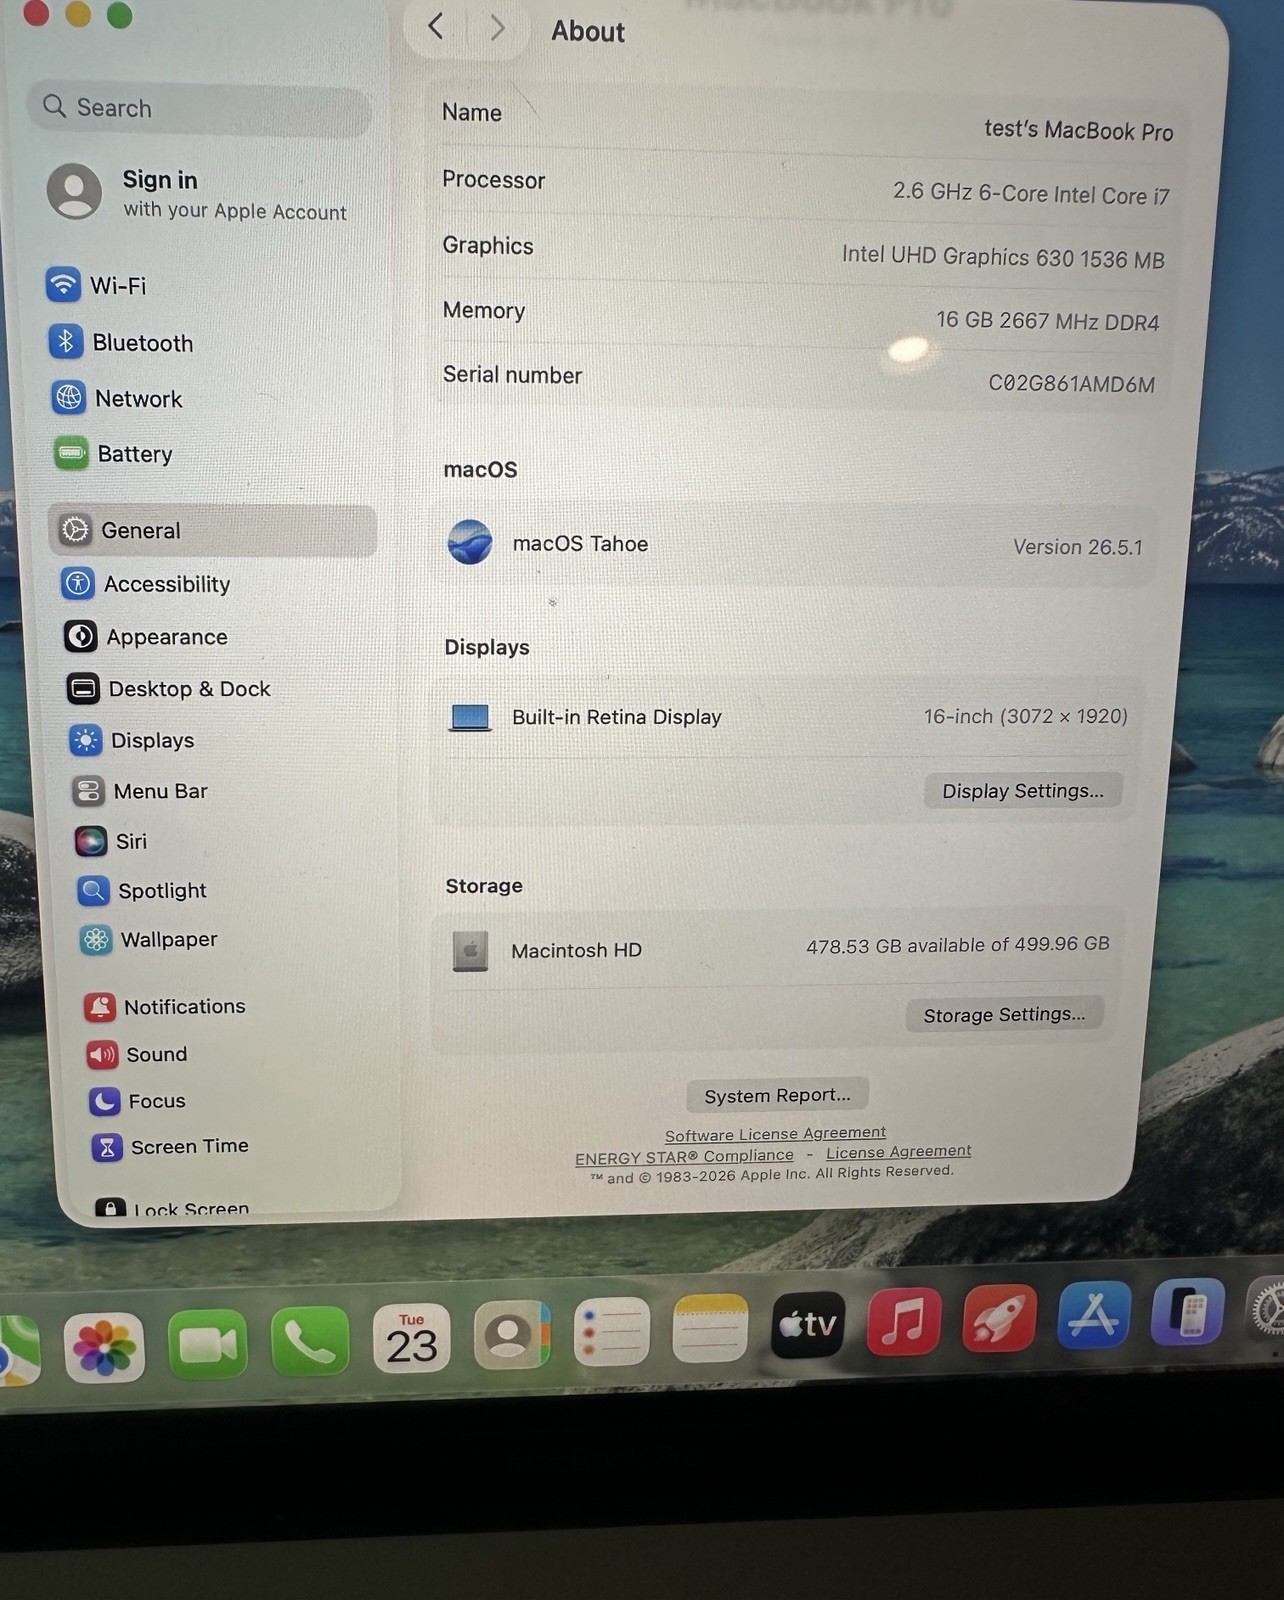The image size is (1284, 1600).
Task: Open Calendar showing Tue 23
Action: [x=411, y=1338]
